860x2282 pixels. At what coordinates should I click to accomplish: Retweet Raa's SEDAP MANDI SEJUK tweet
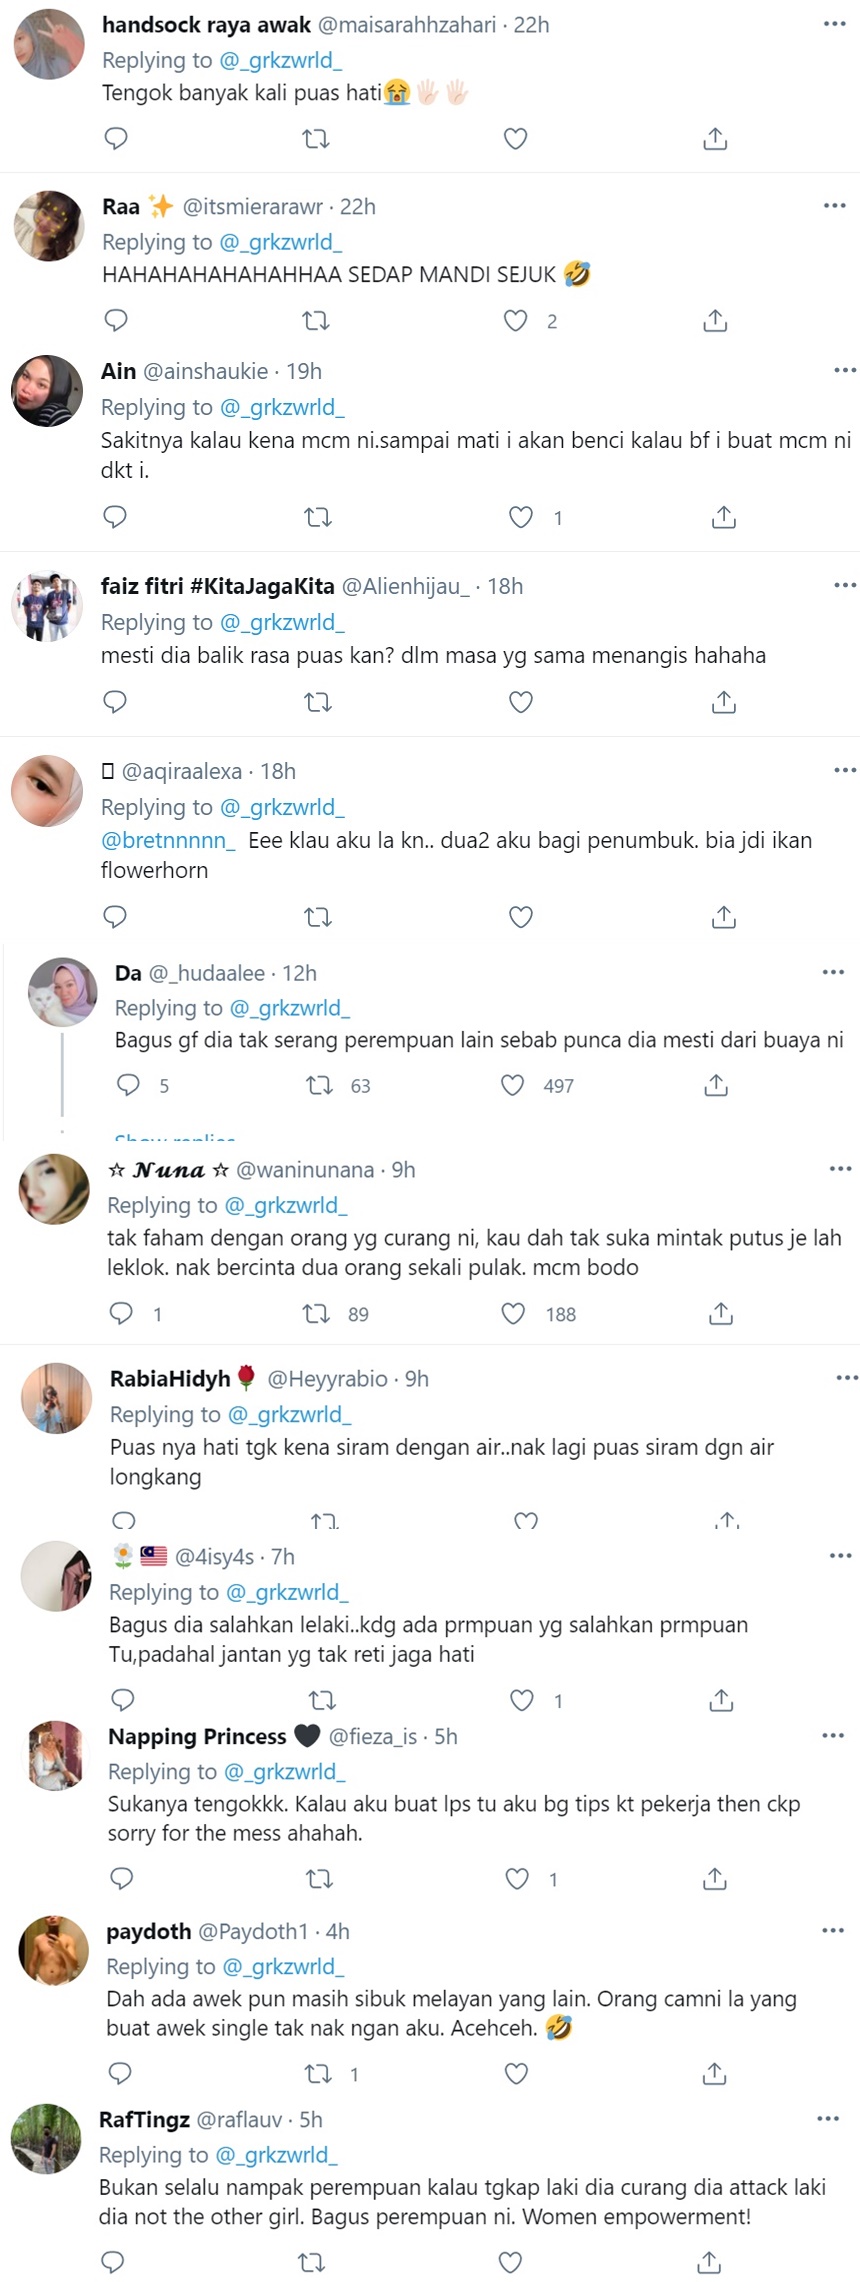click(x=316, y=321)
